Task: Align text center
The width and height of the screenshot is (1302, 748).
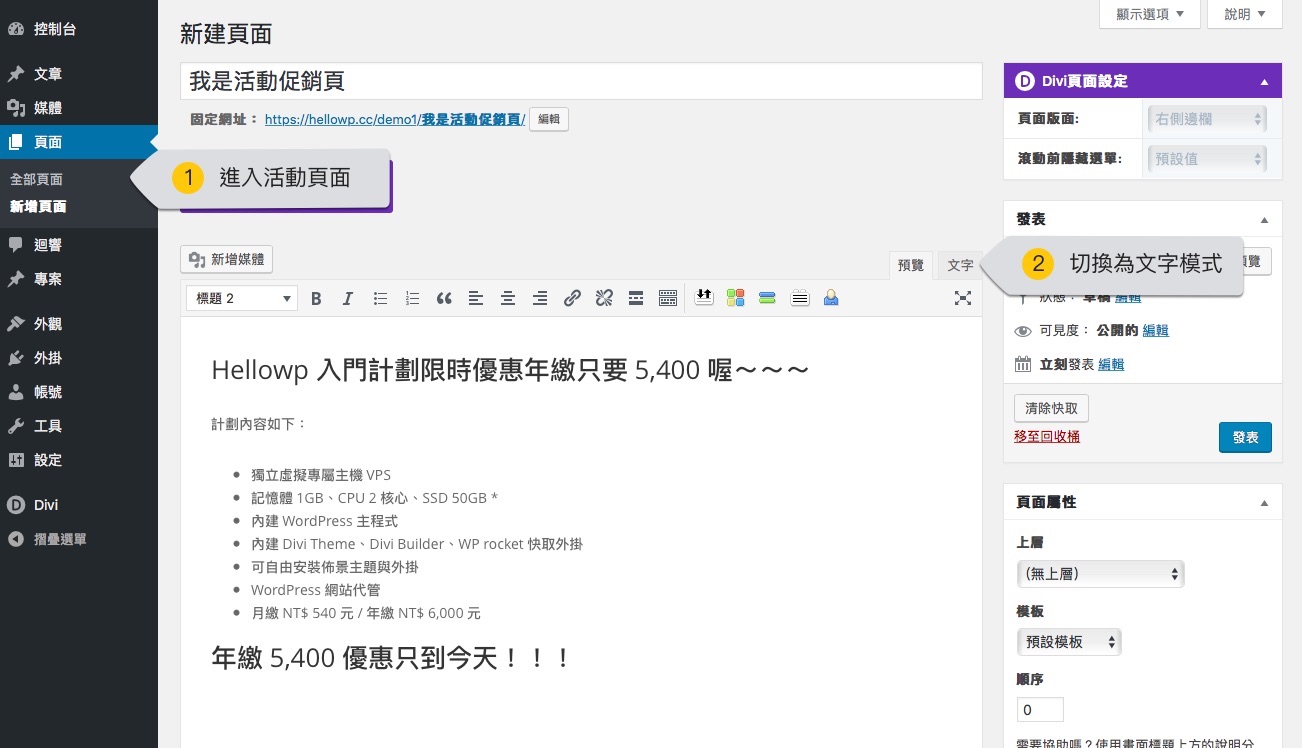Action: point(508,298)
